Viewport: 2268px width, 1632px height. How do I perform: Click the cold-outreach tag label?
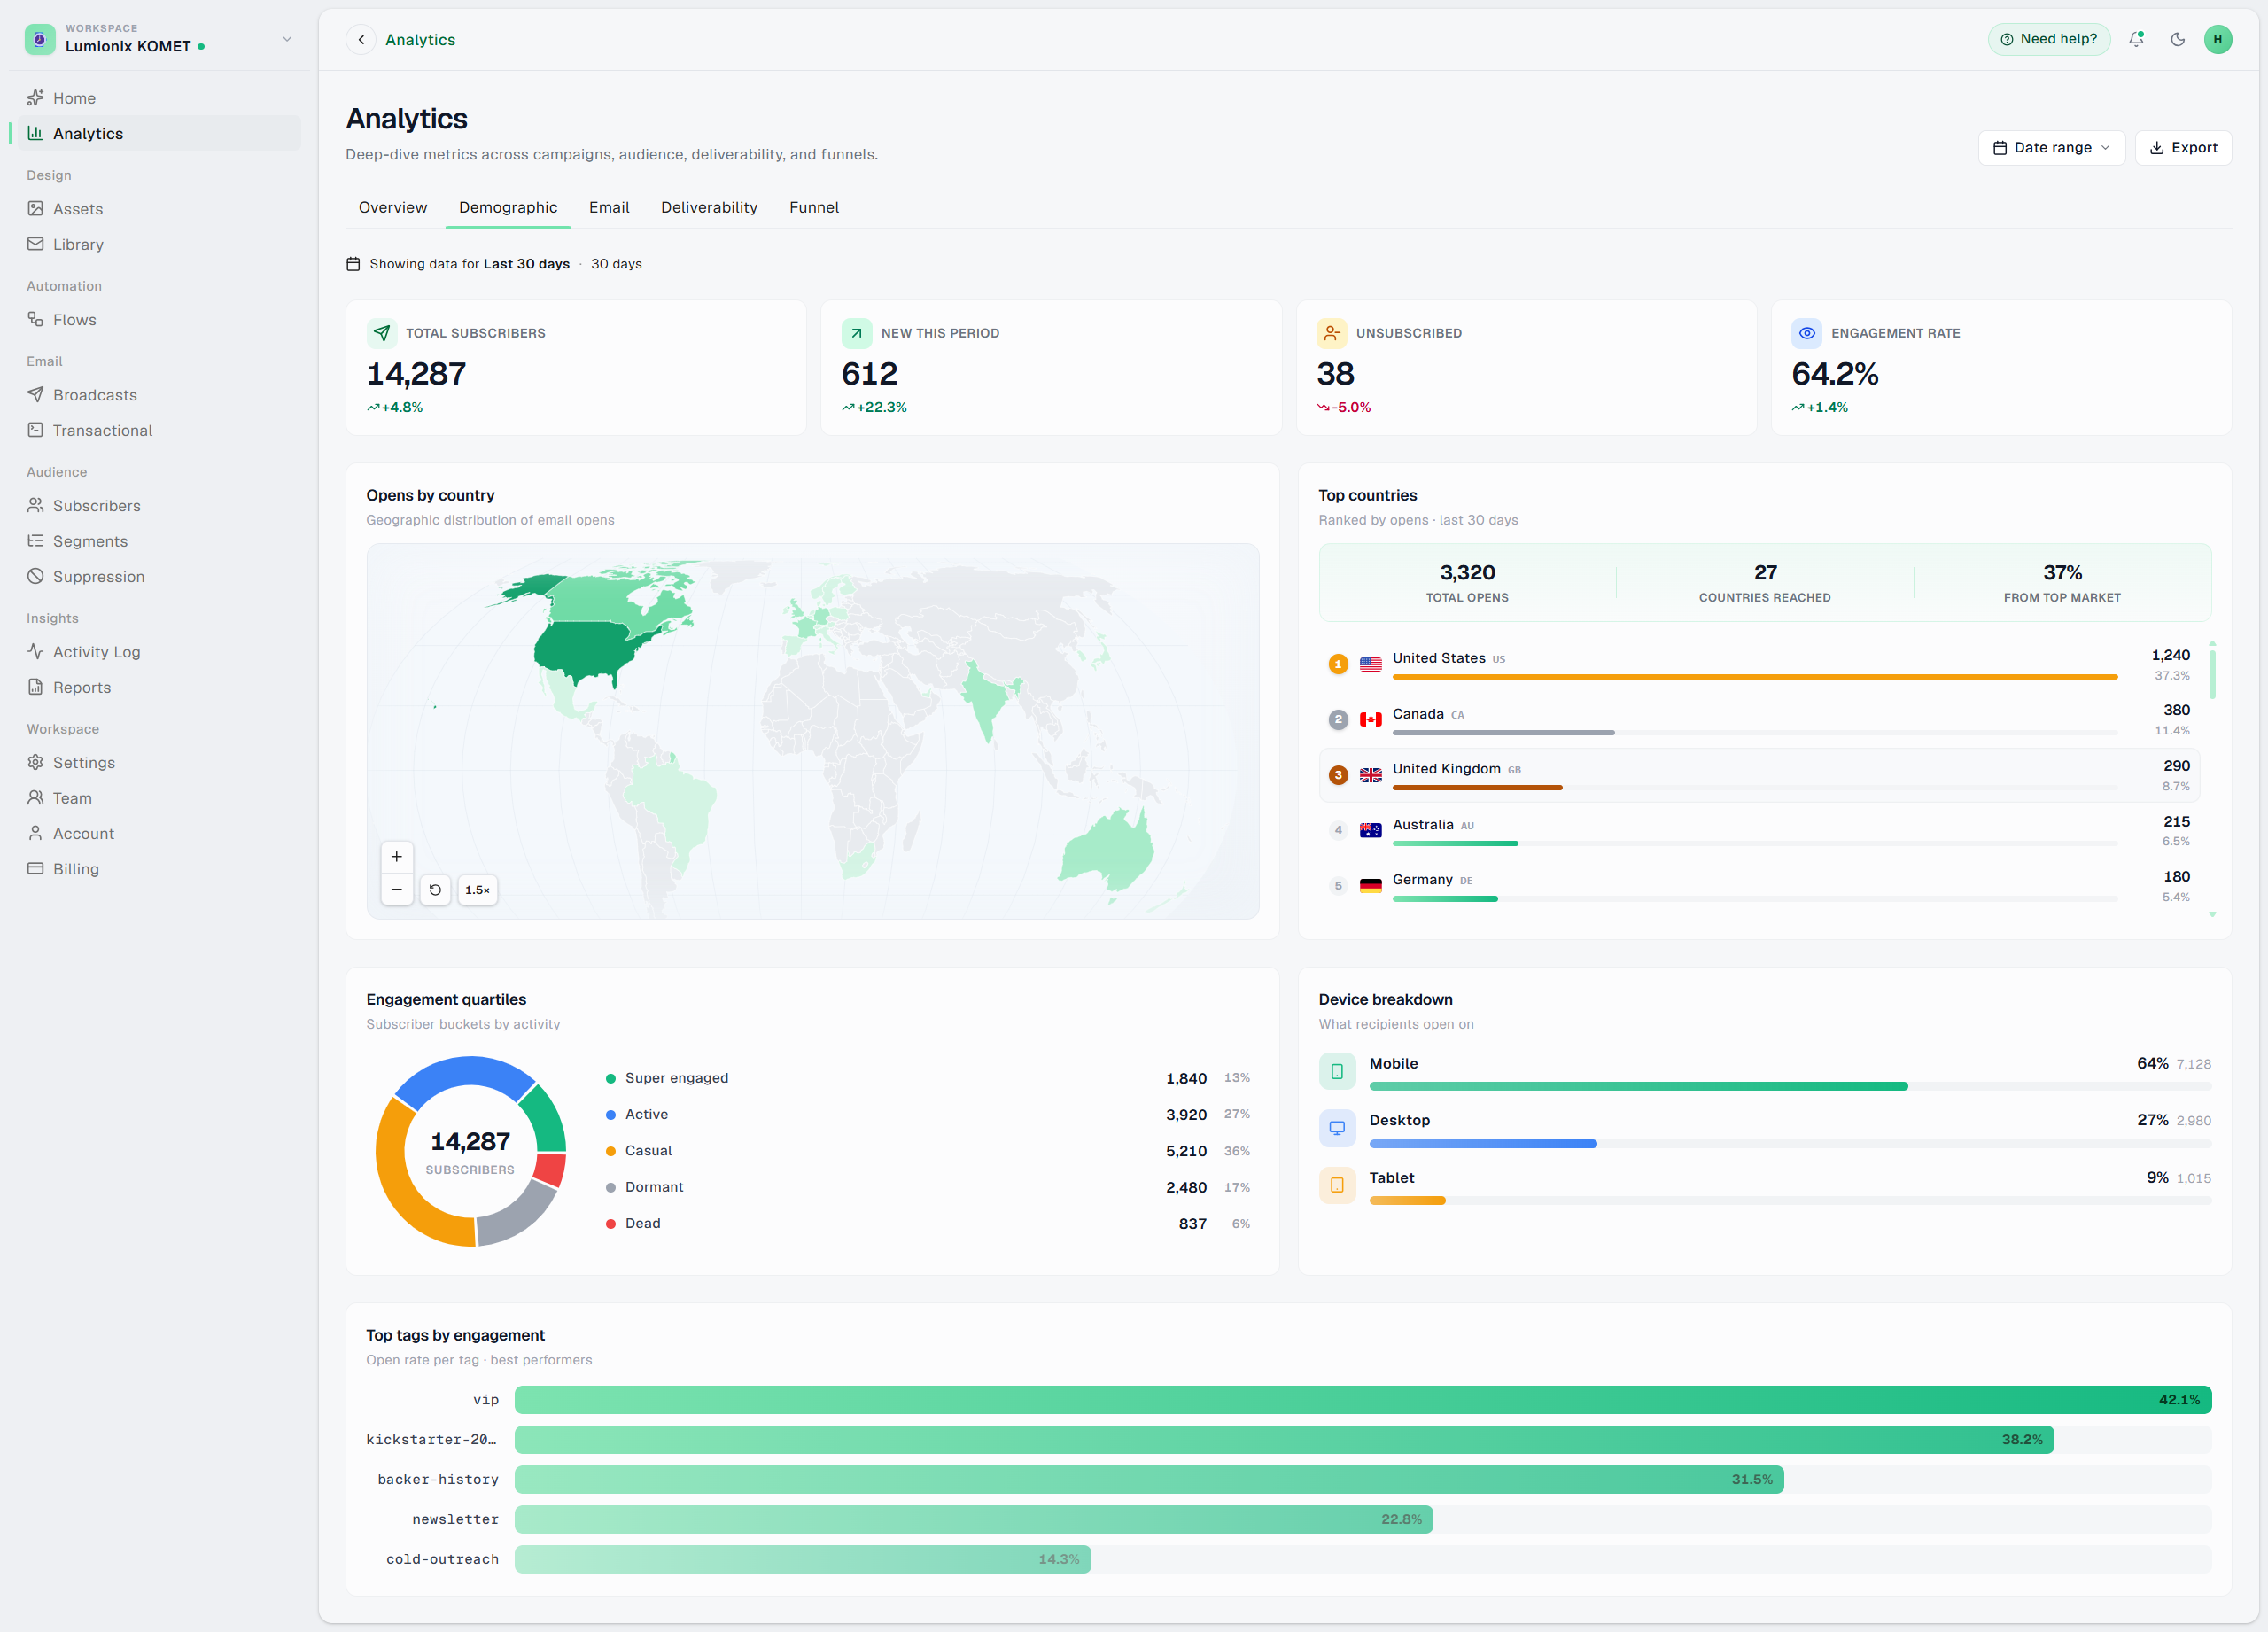(442, 1559)
